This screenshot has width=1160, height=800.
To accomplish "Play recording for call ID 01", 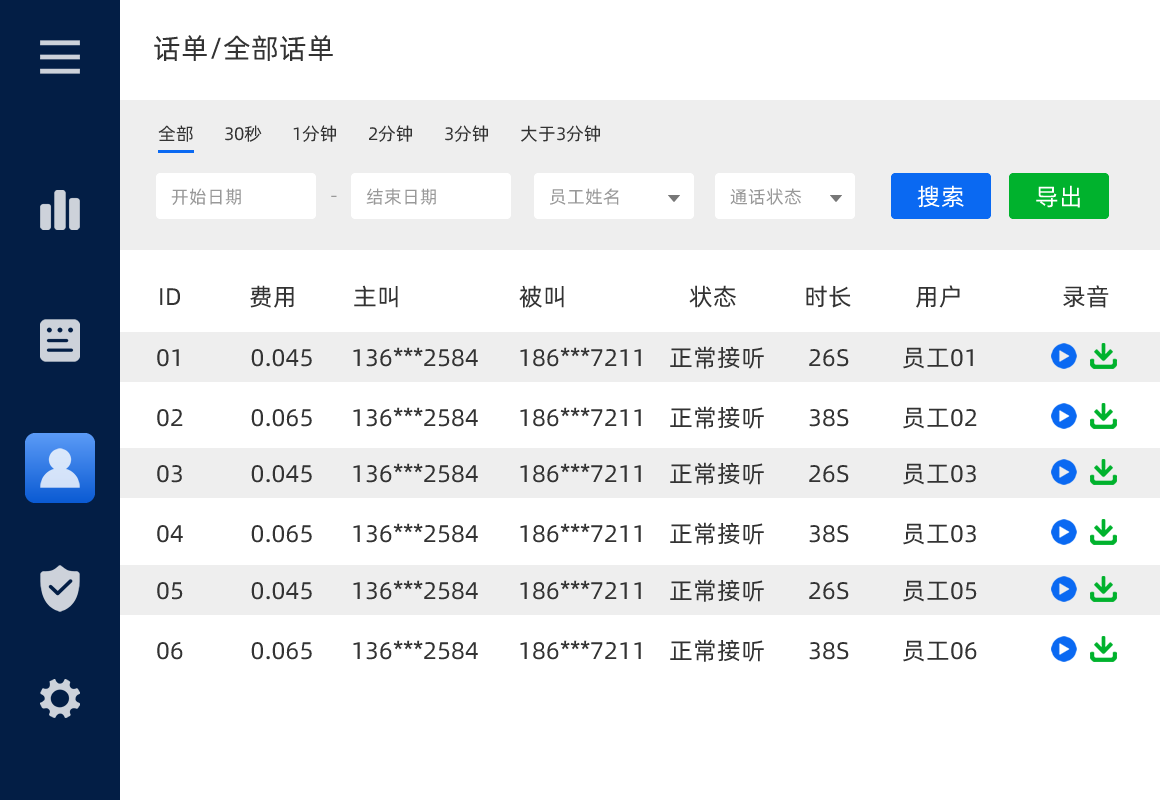I will pyautogui.click(x=1064, y=356).
